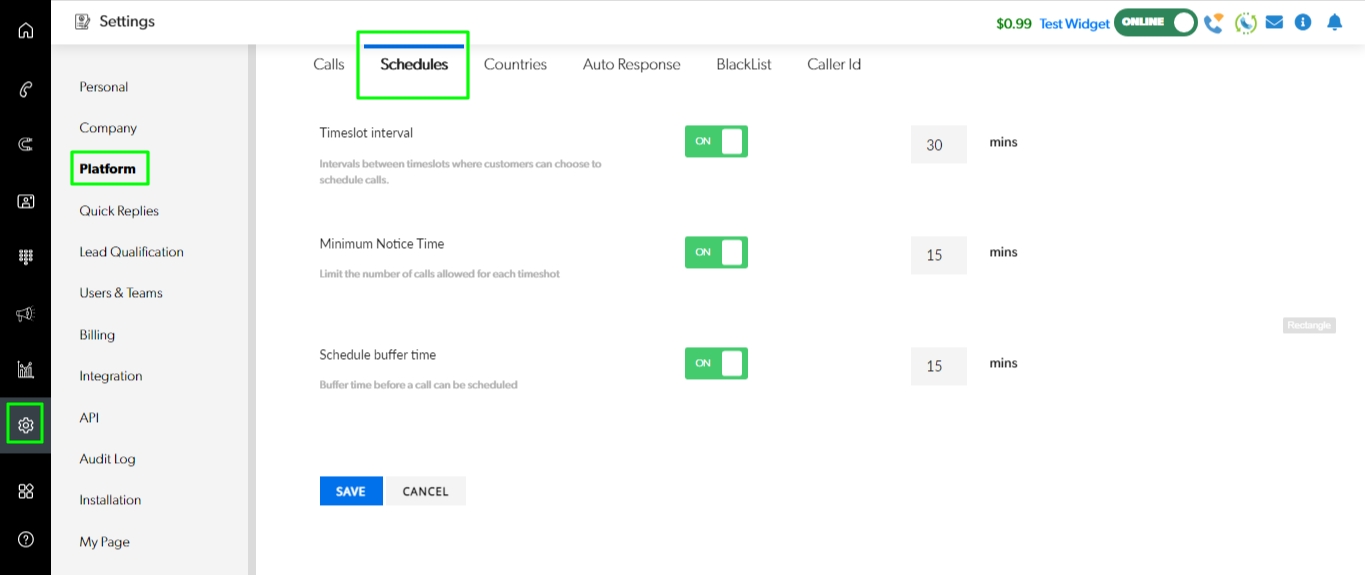
Task: Open the home icon in left sidebar
Action: point(26,30)
